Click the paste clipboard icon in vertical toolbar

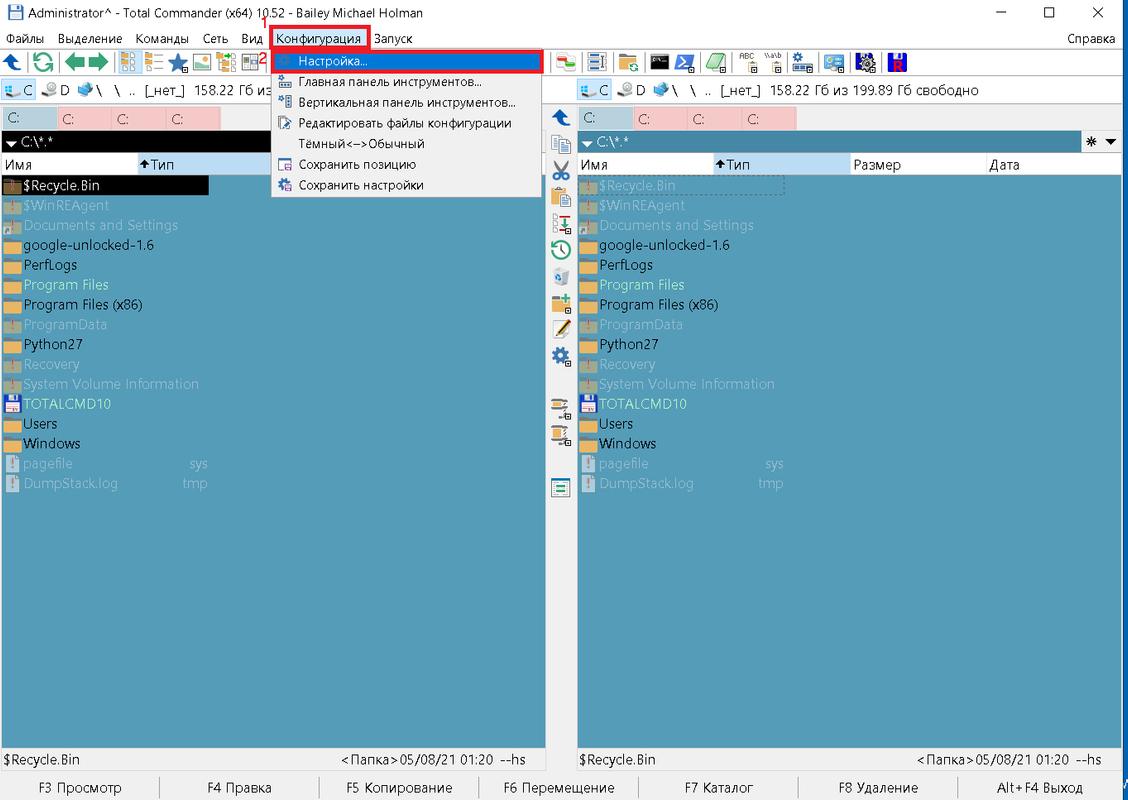pyautogui.click(x=561, y=197)
